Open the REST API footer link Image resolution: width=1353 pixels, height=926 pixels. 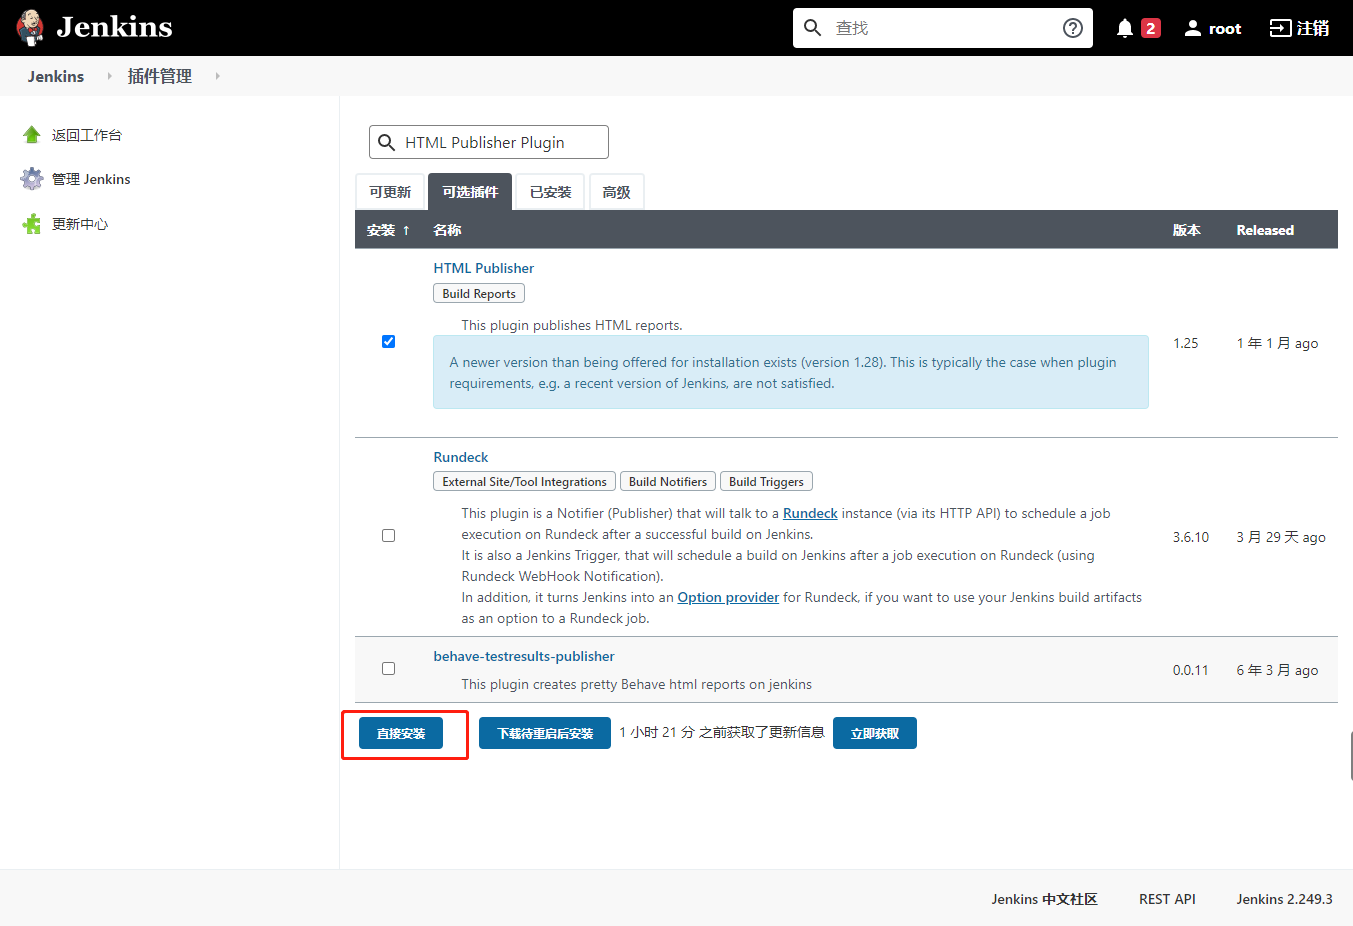[x=1167, y=899]
